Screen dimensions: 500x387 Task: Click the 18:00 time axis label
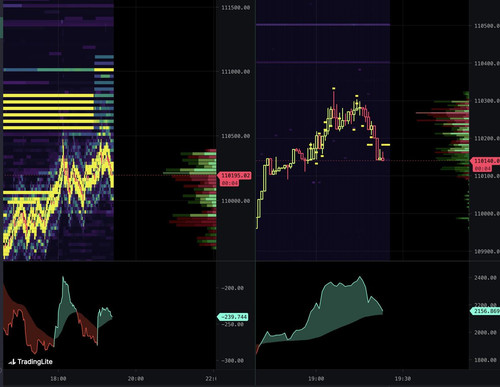click(58, 379)
